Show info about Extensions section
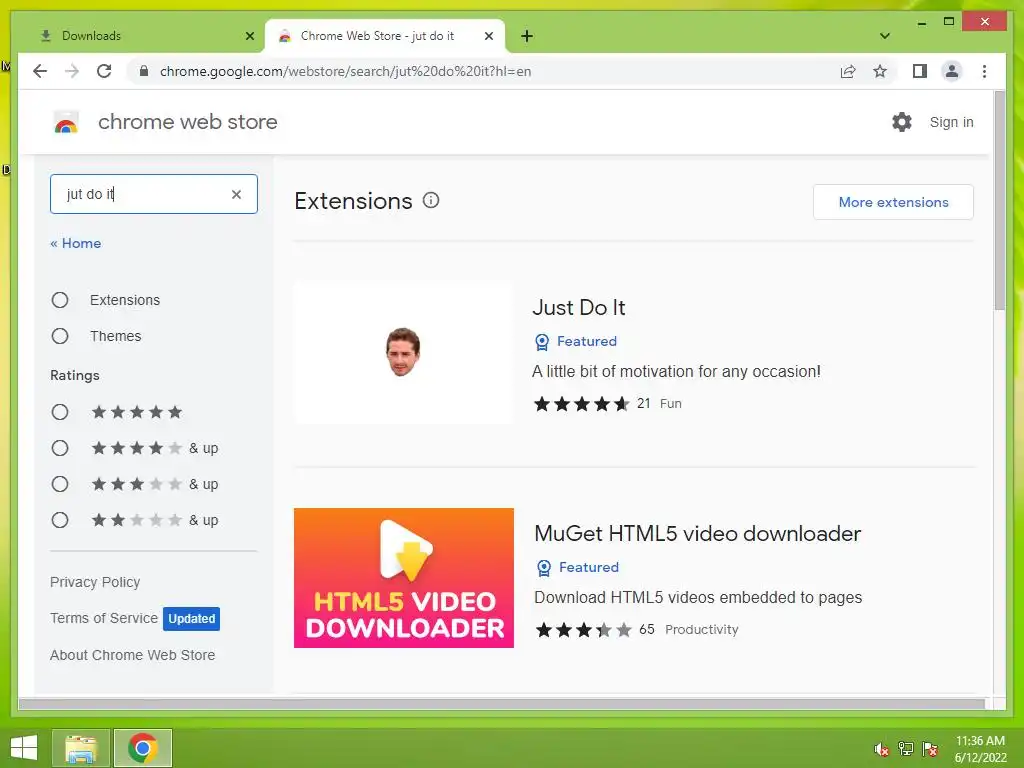 (x=431, y=200)
